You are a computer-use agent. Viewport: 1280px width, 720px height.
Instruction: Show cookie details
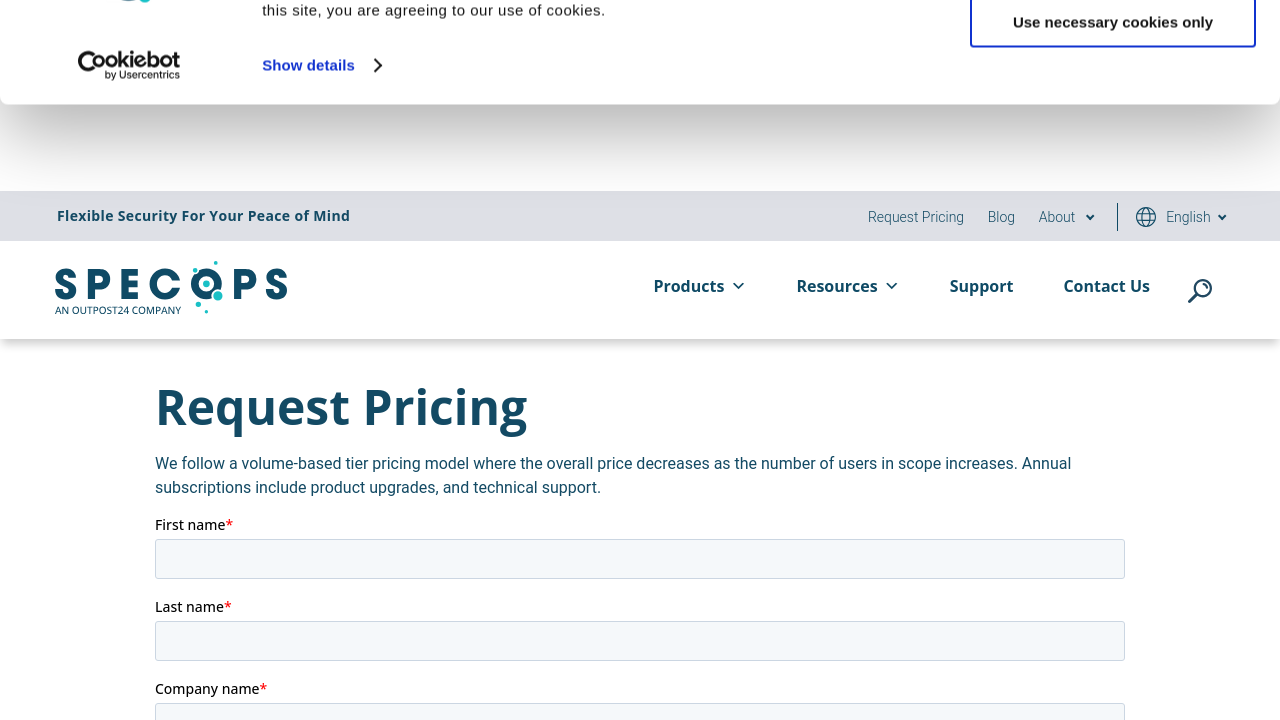pyautogui.click(x=308, y=65)
